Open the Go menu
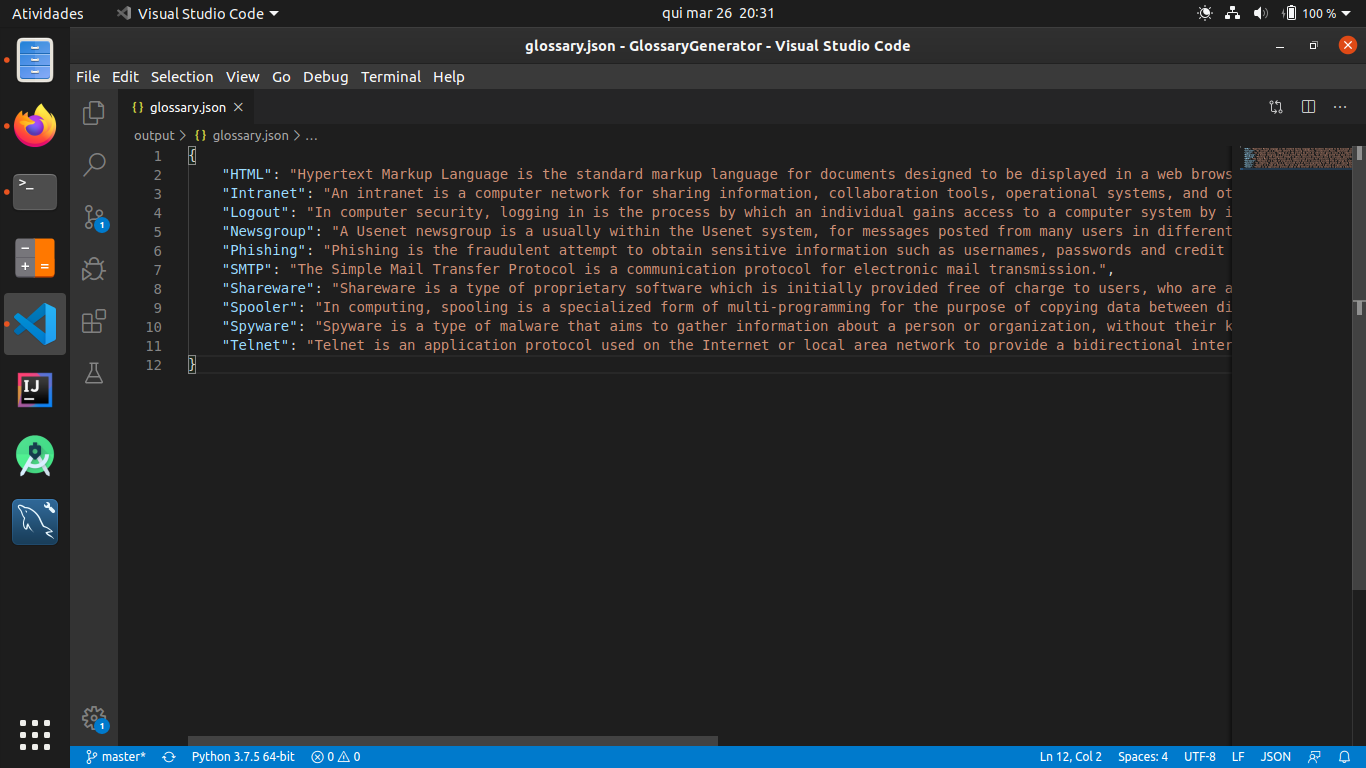 click(281, 77)
